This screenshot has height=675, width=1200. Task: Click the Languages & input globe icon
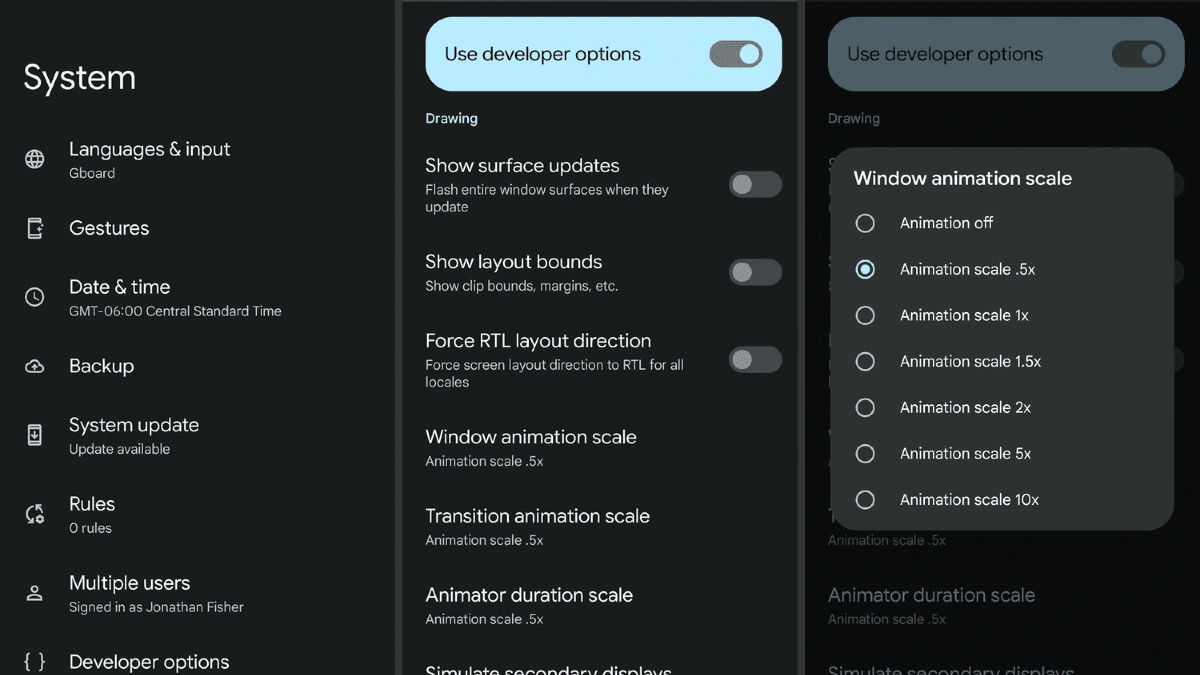pos(35,159)
